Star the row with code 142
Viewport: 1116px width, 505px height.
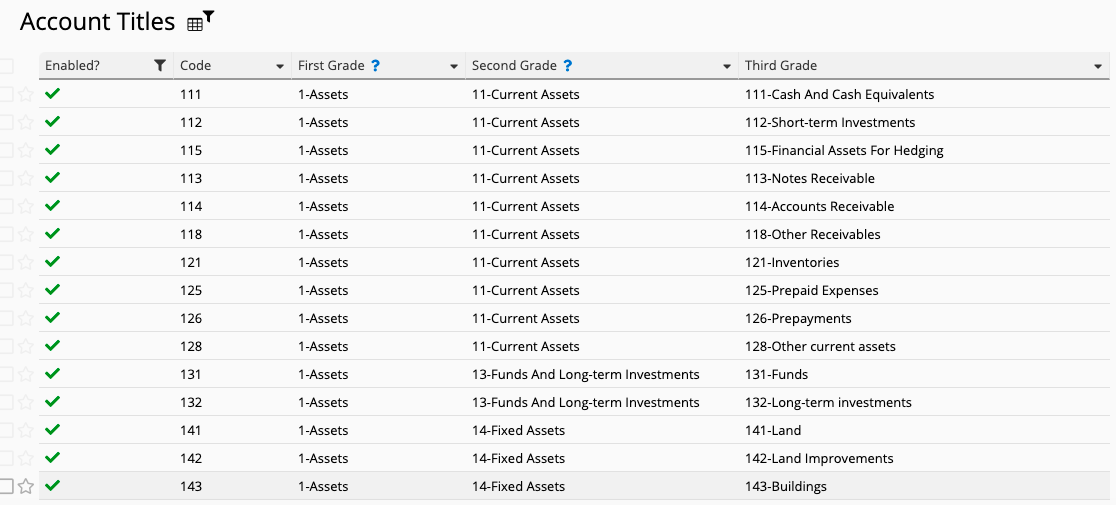(x=26, y=458)
